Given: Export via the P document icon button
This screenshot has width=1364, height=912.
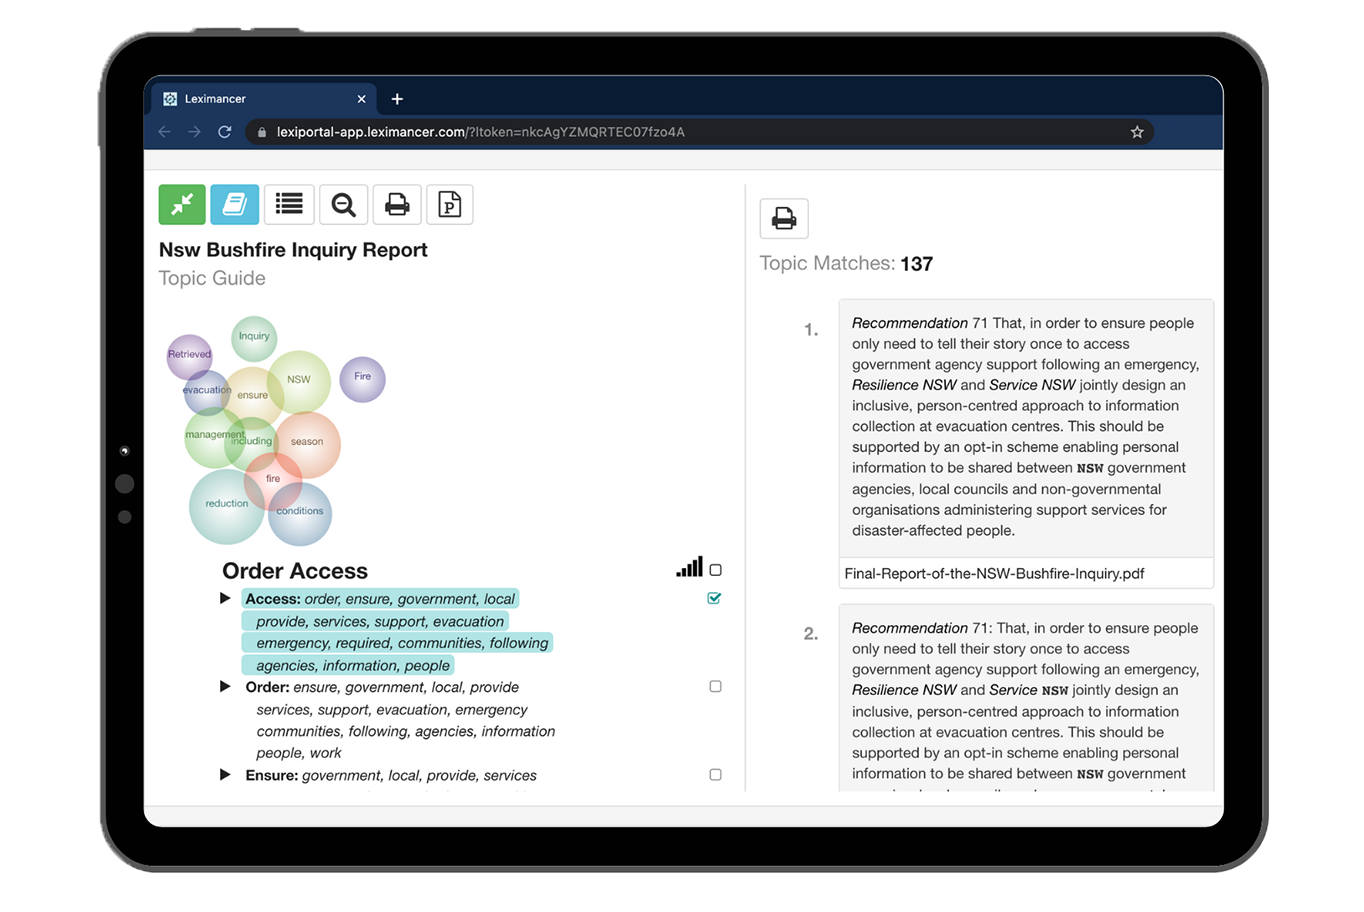Looking at the screenshot, I should (450, 205).
